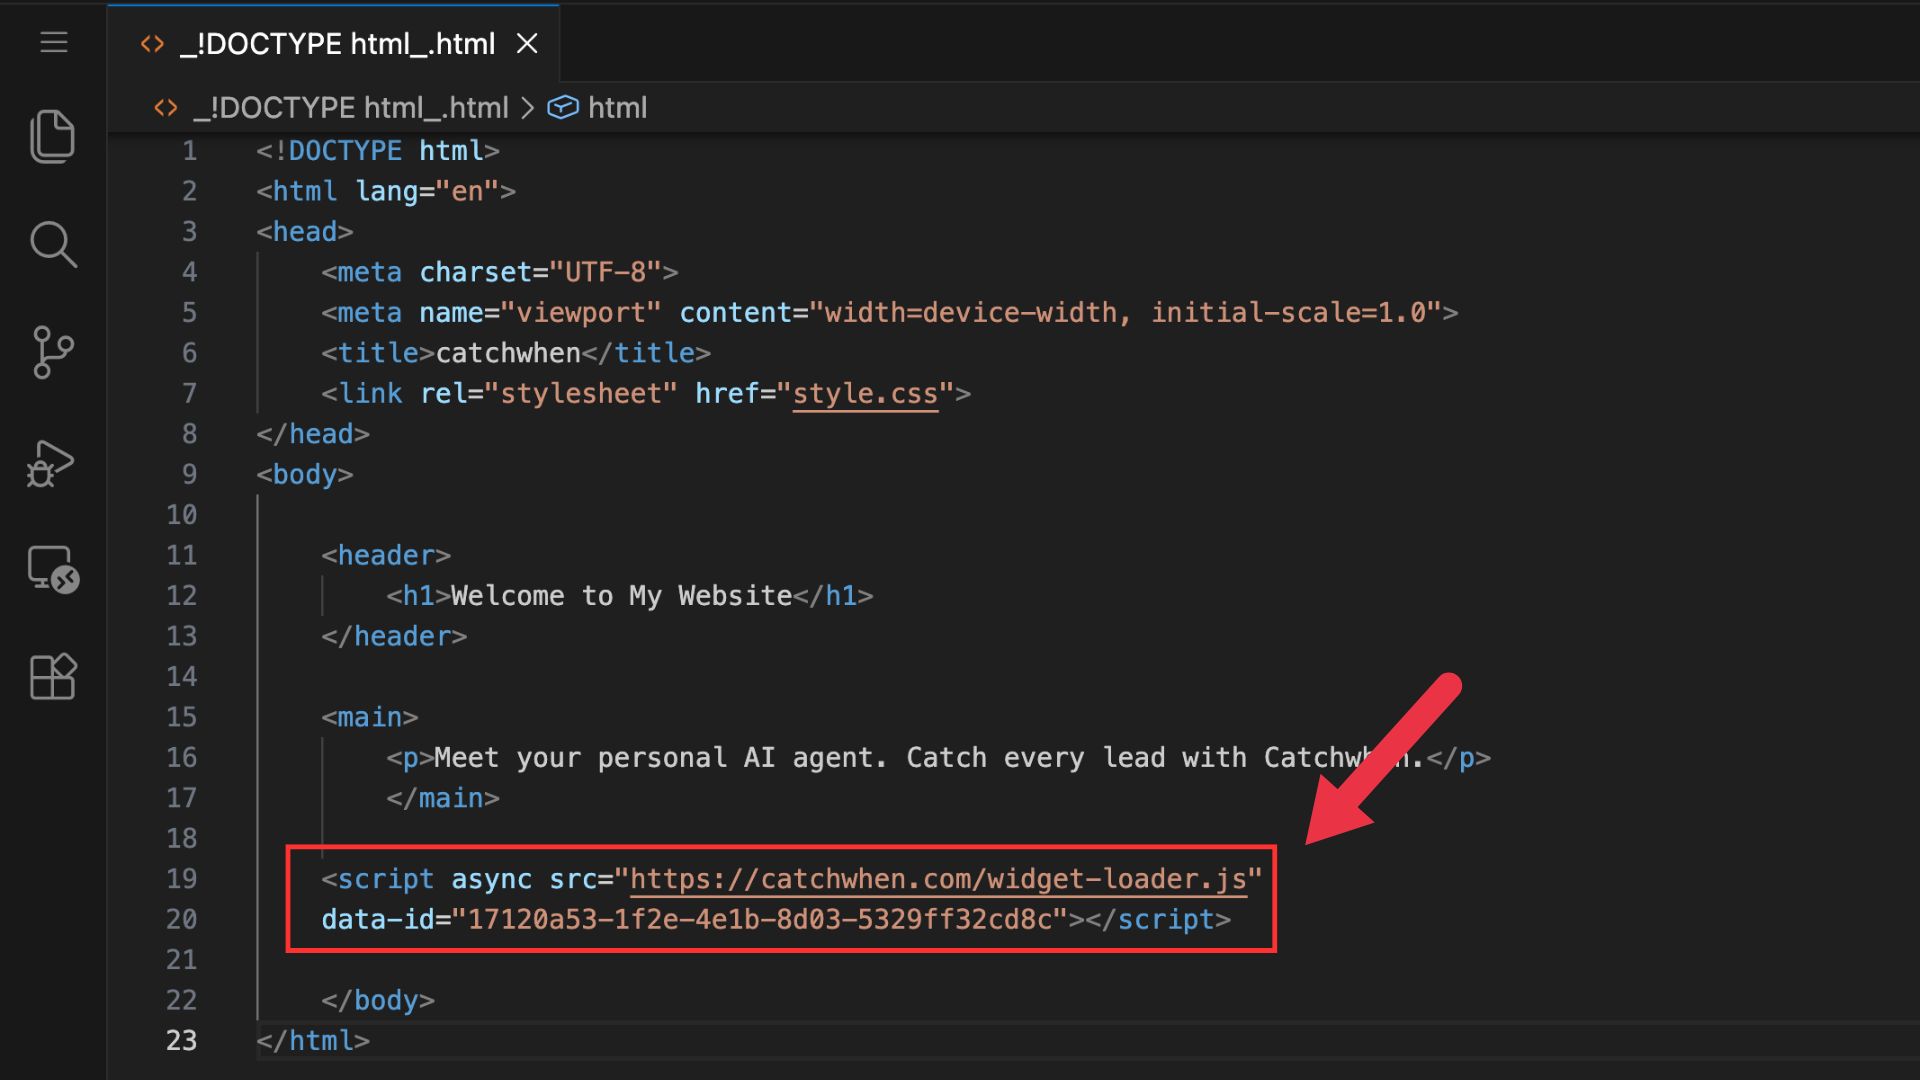Click the html breadcrumb symbol
1920x1080 pixels.
tap(617, 107)
